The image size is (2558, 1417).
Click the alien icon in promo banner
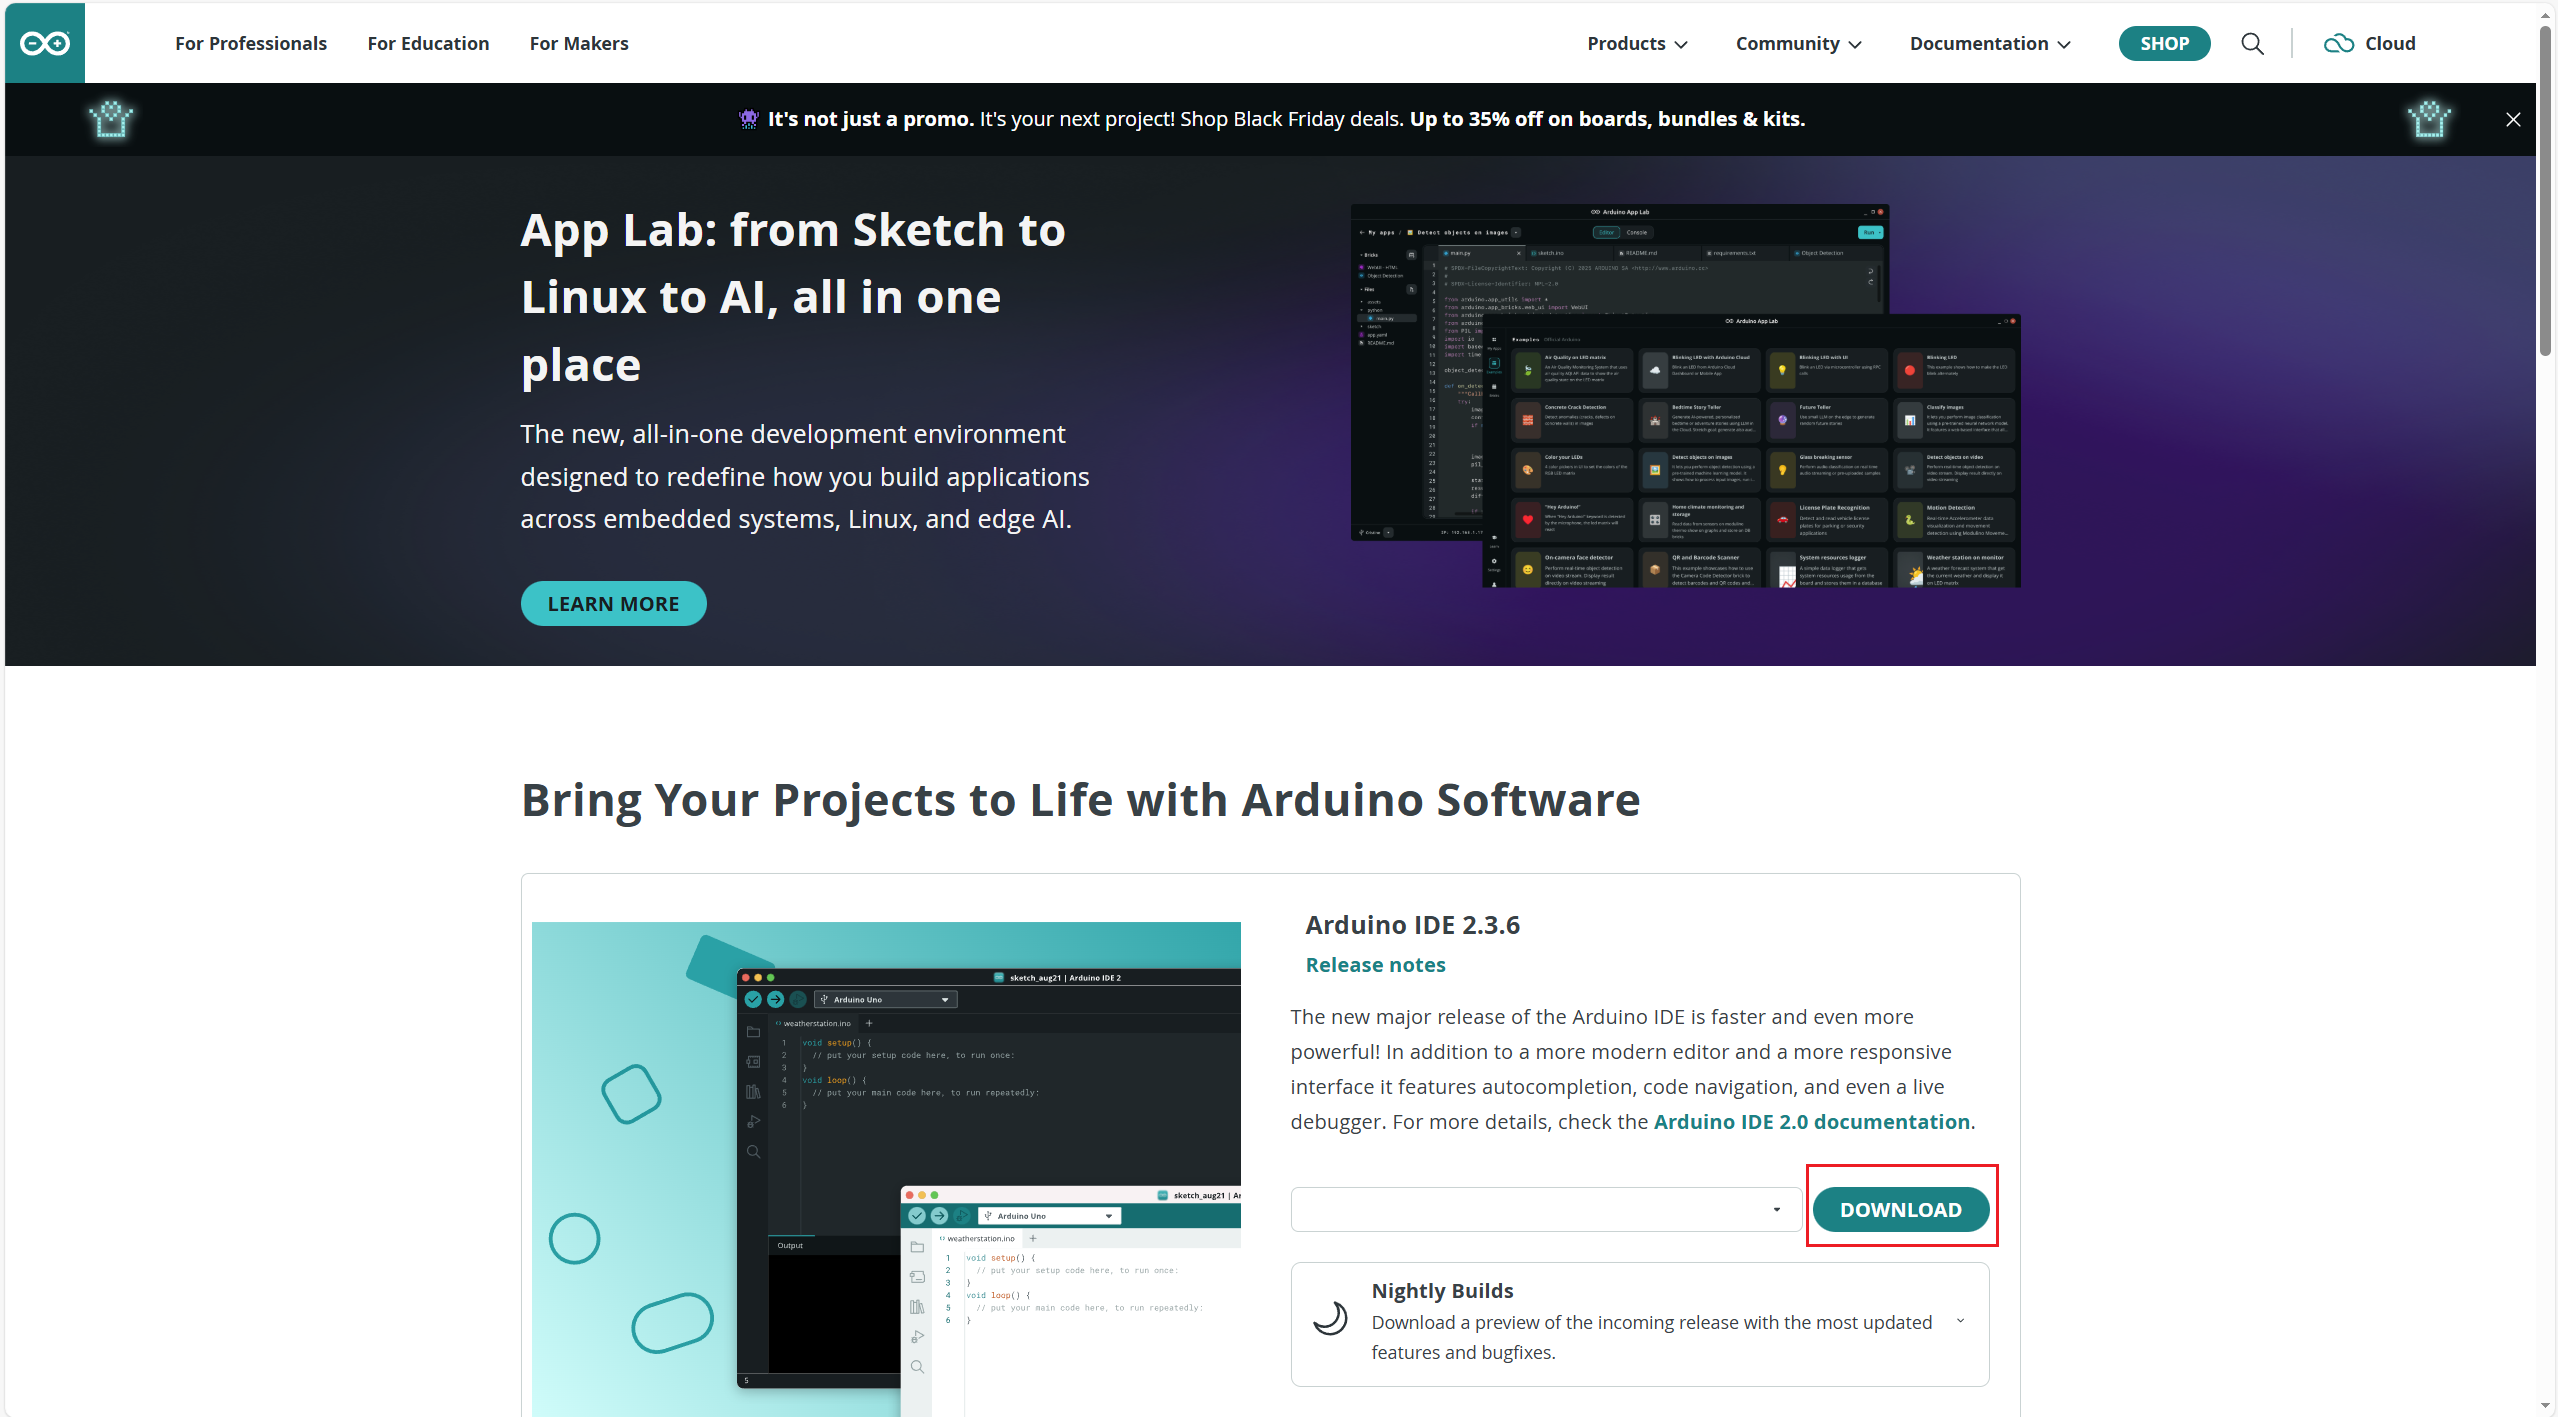(748, 119)
